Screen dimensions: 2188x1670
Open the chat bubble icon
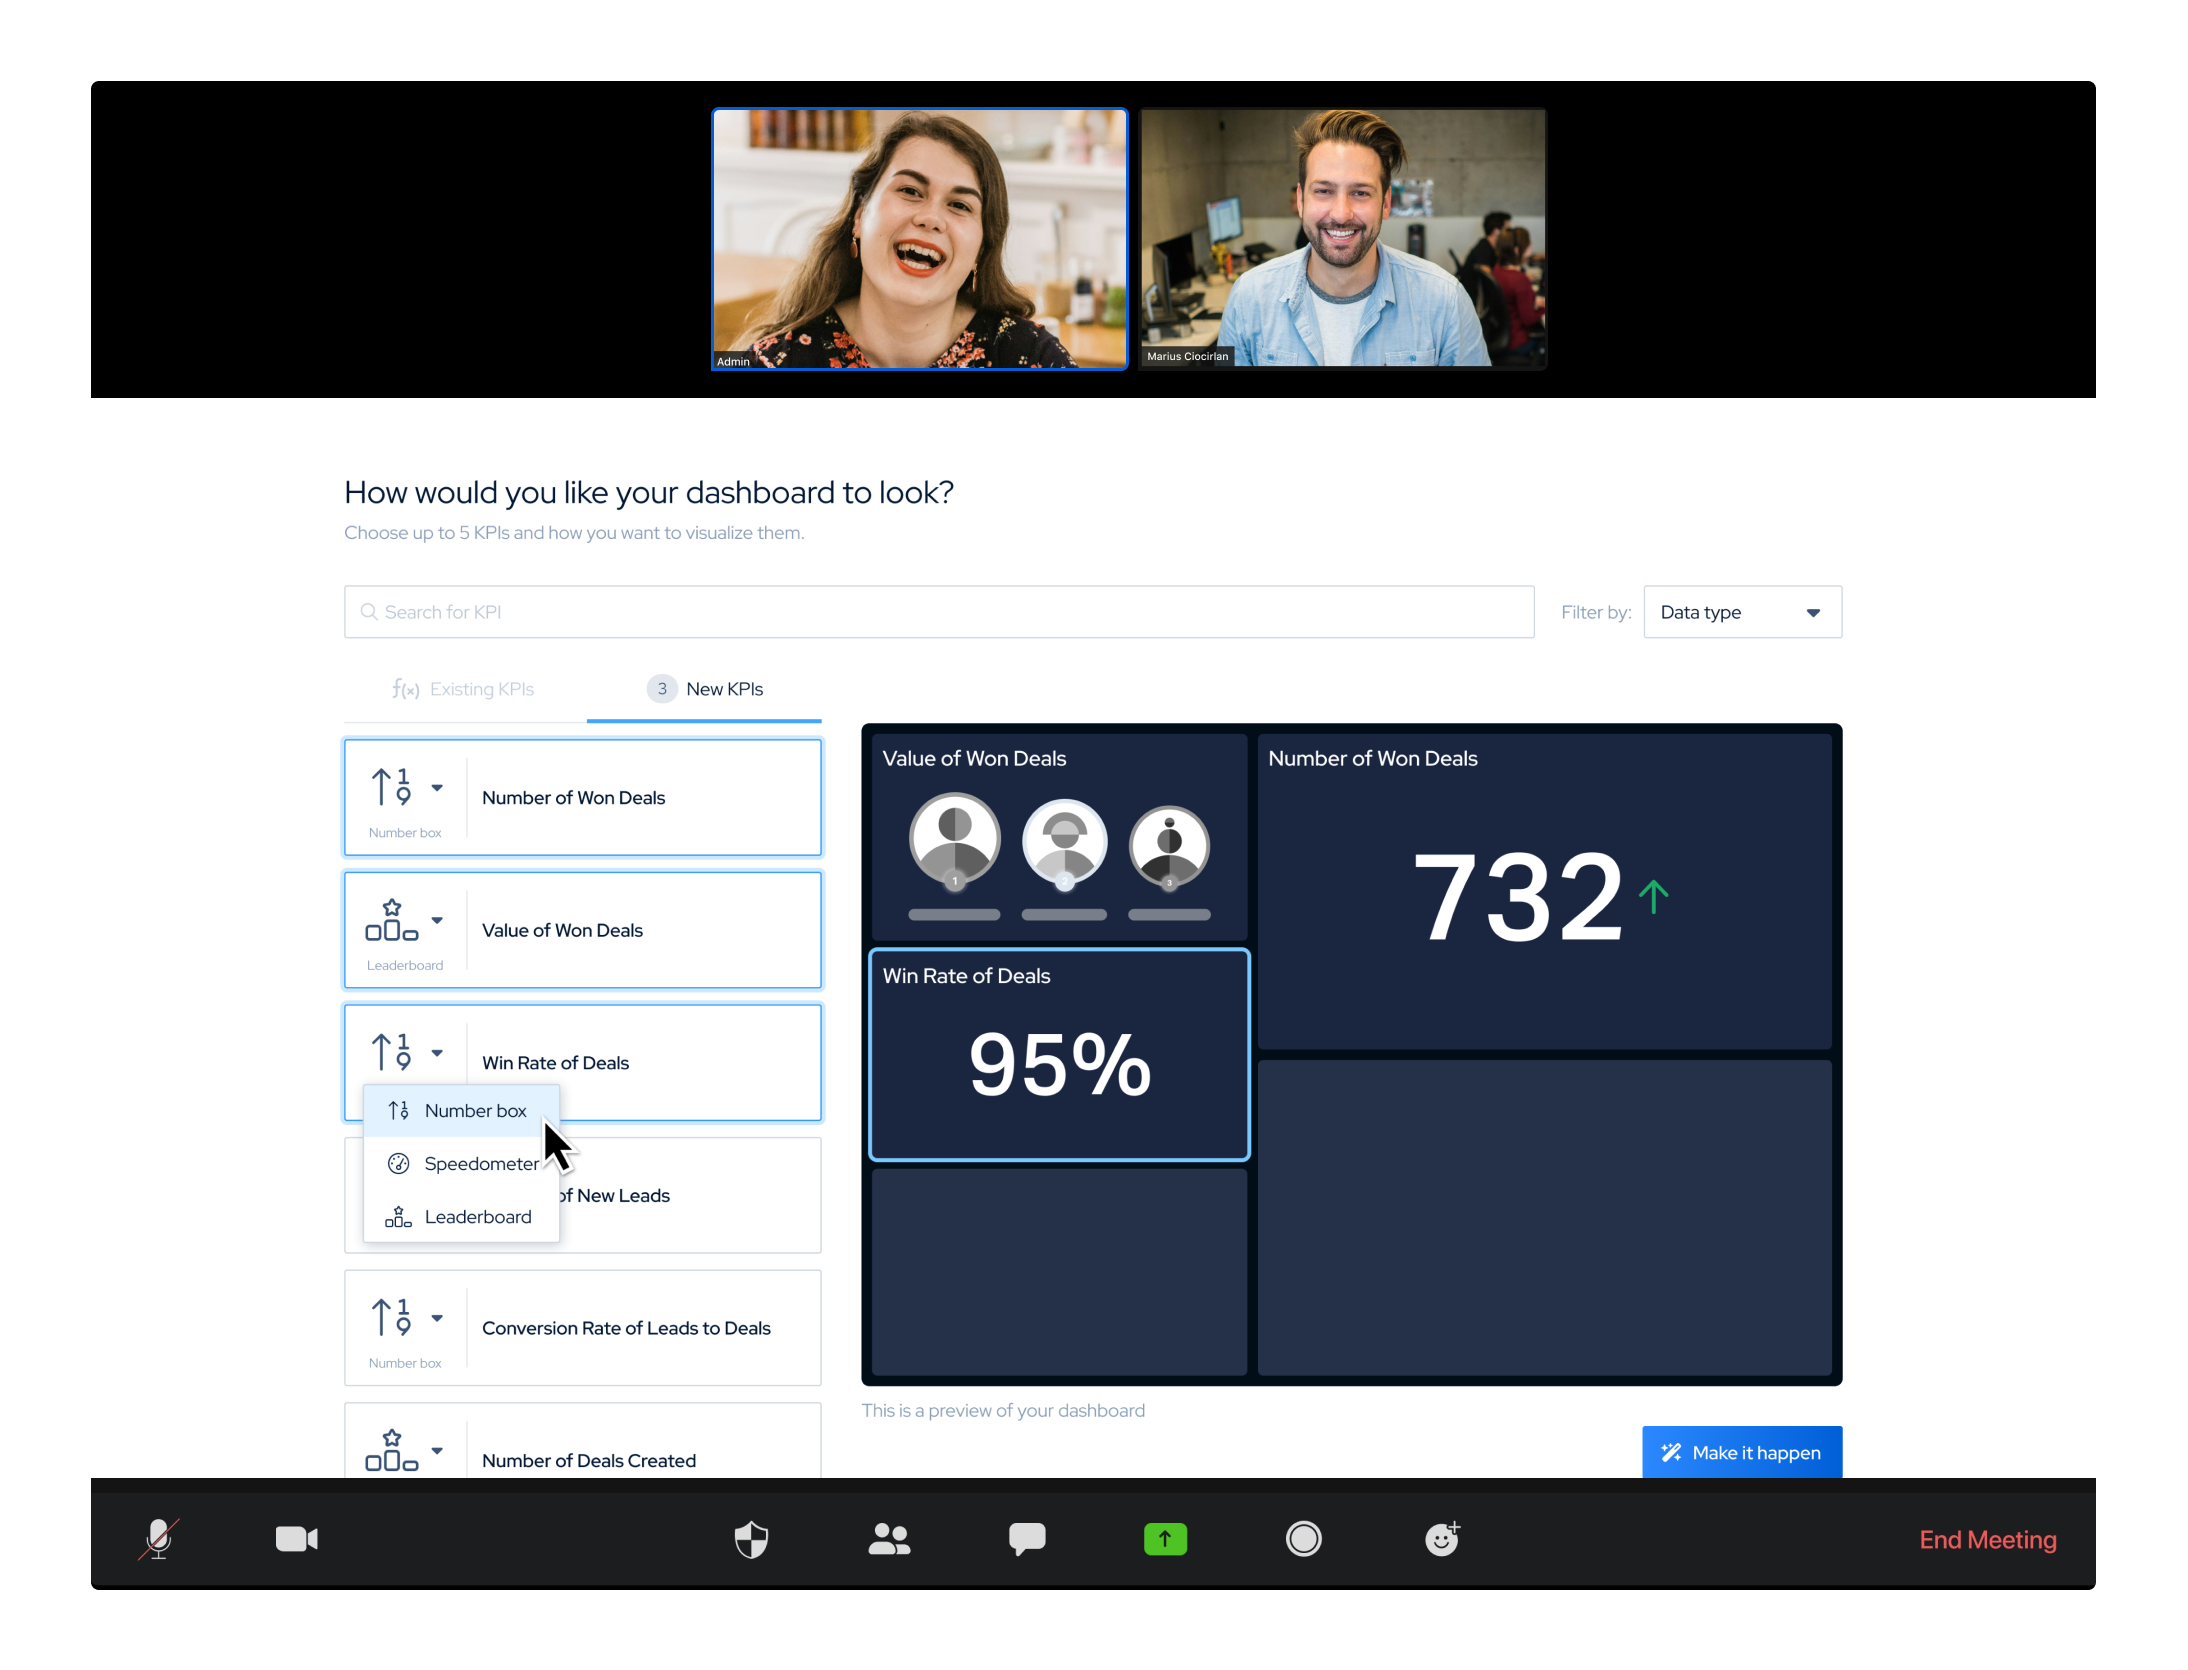point(1027,1538)
